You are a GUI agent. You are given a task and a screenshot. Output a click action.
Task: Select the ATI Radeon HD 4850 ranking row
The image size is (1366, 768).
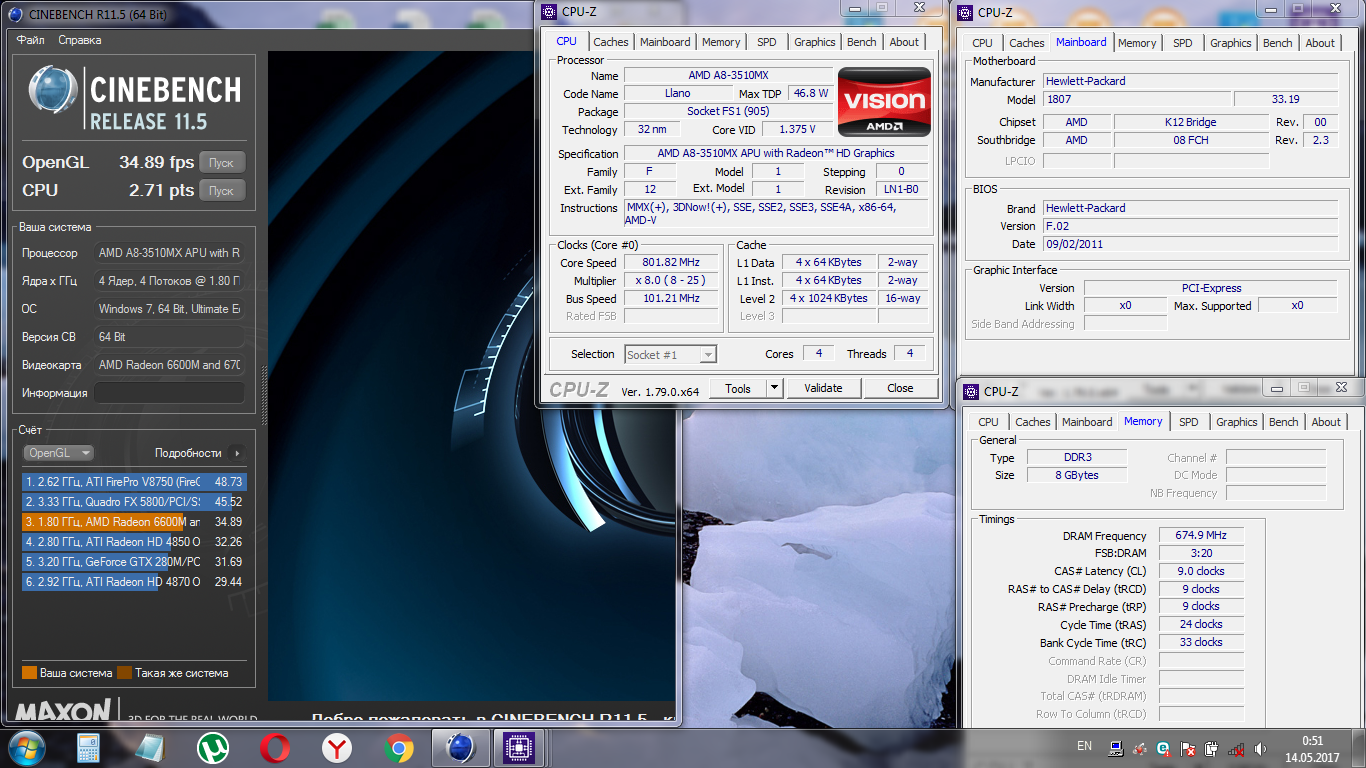tap(133, 541)
